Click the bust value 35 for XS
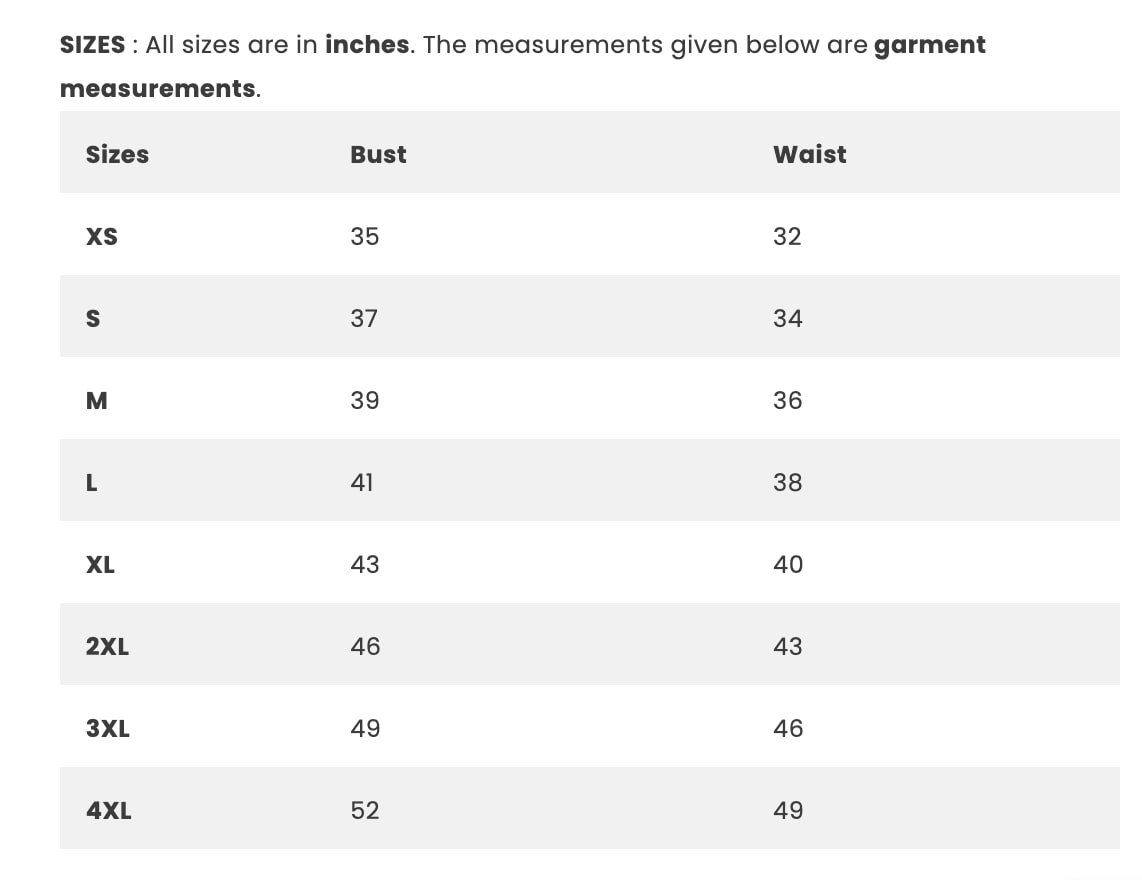 coord(365,236)
